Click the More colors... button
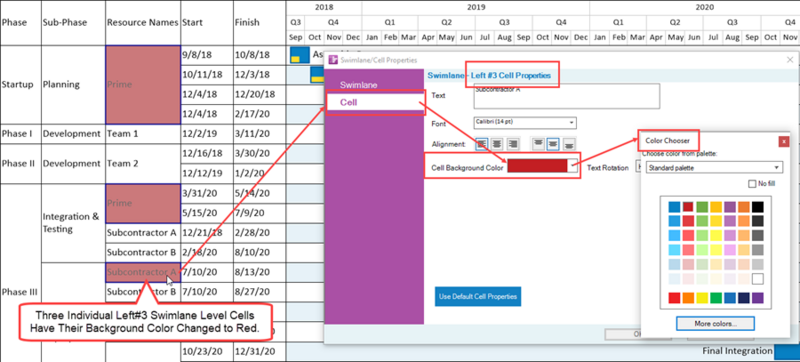The width and height of the screenshot is (800, 362). coord(715,323)
